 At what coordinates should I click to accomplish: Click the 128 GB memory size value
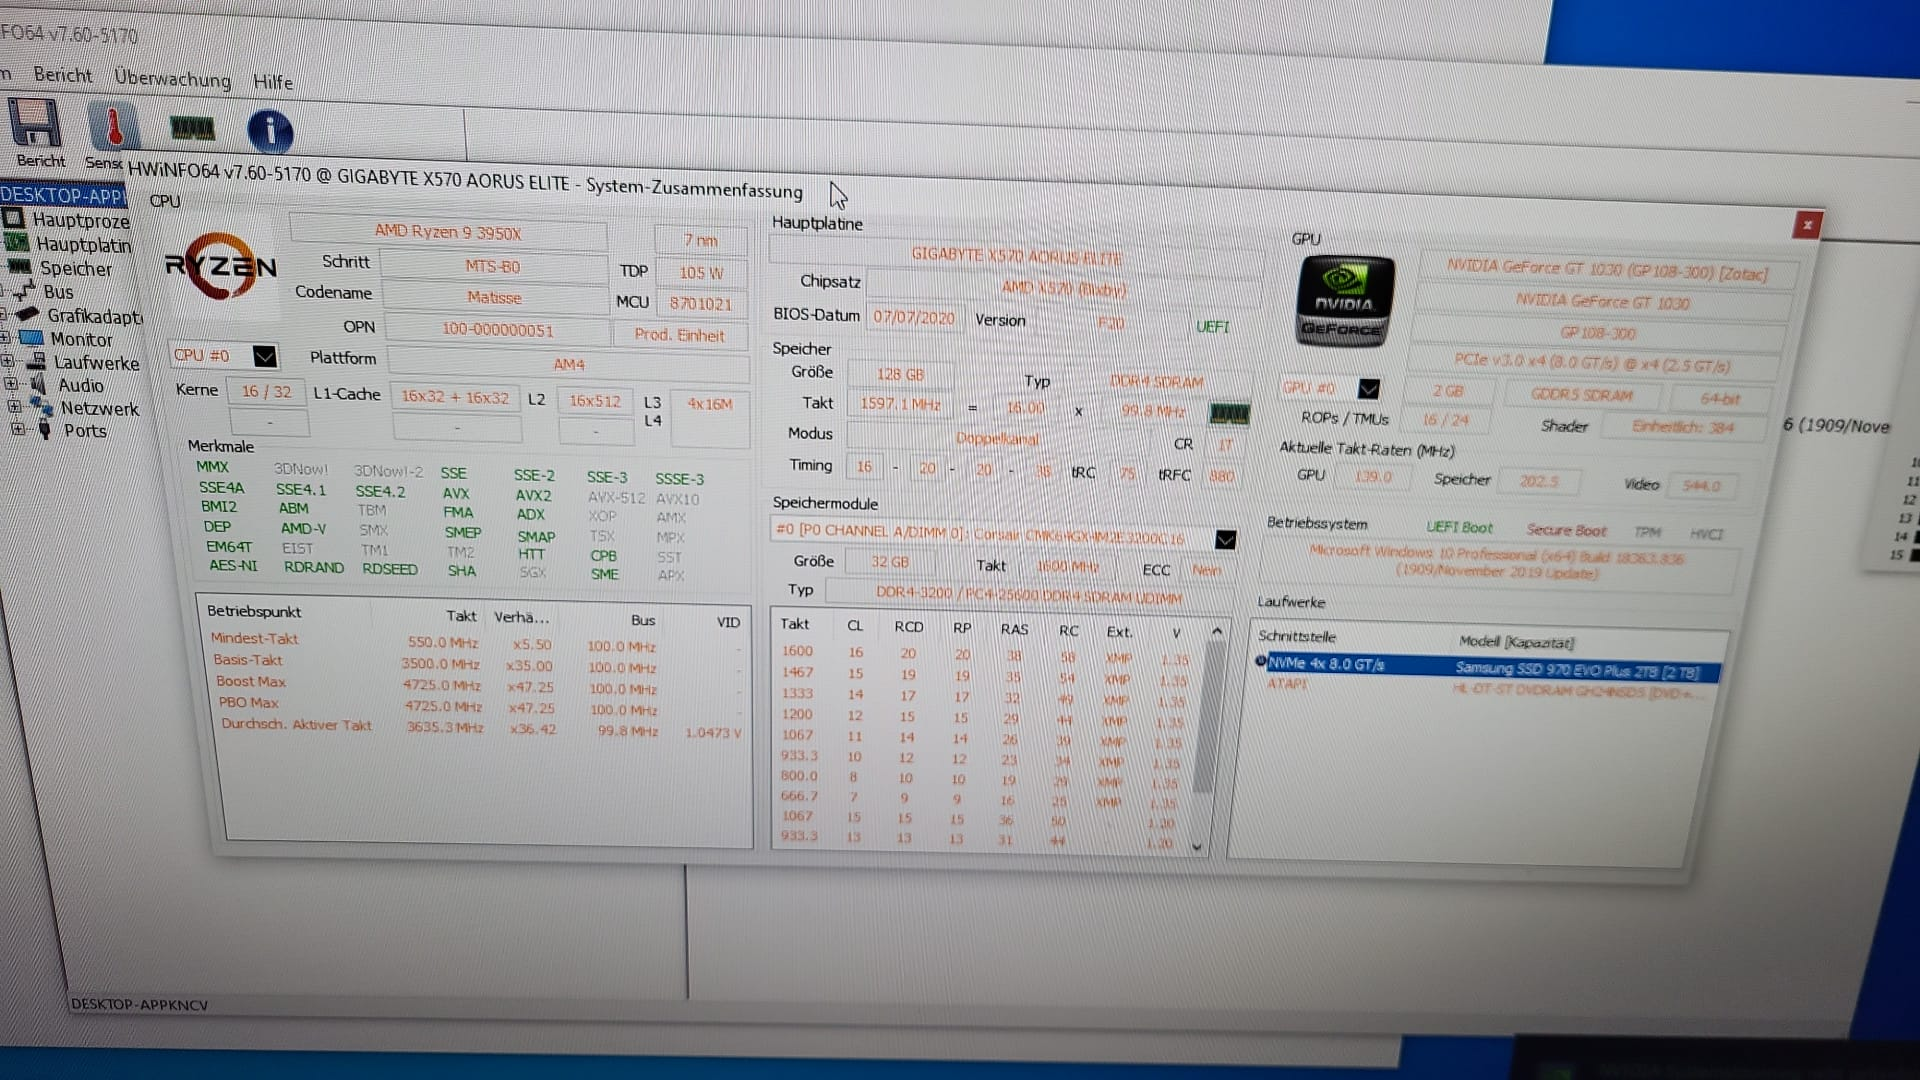pyautogui.click(x=900, y=374)
